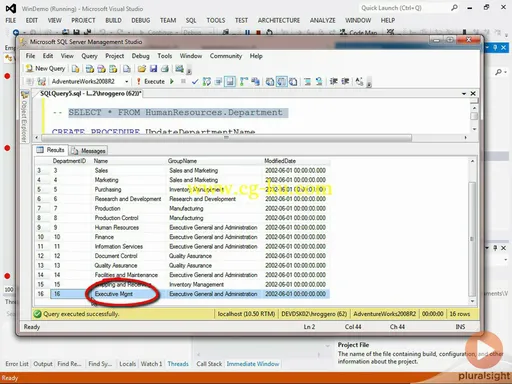
Task: Open the Watch 1 tab in Visual Studio
Action: coord(151,364)
